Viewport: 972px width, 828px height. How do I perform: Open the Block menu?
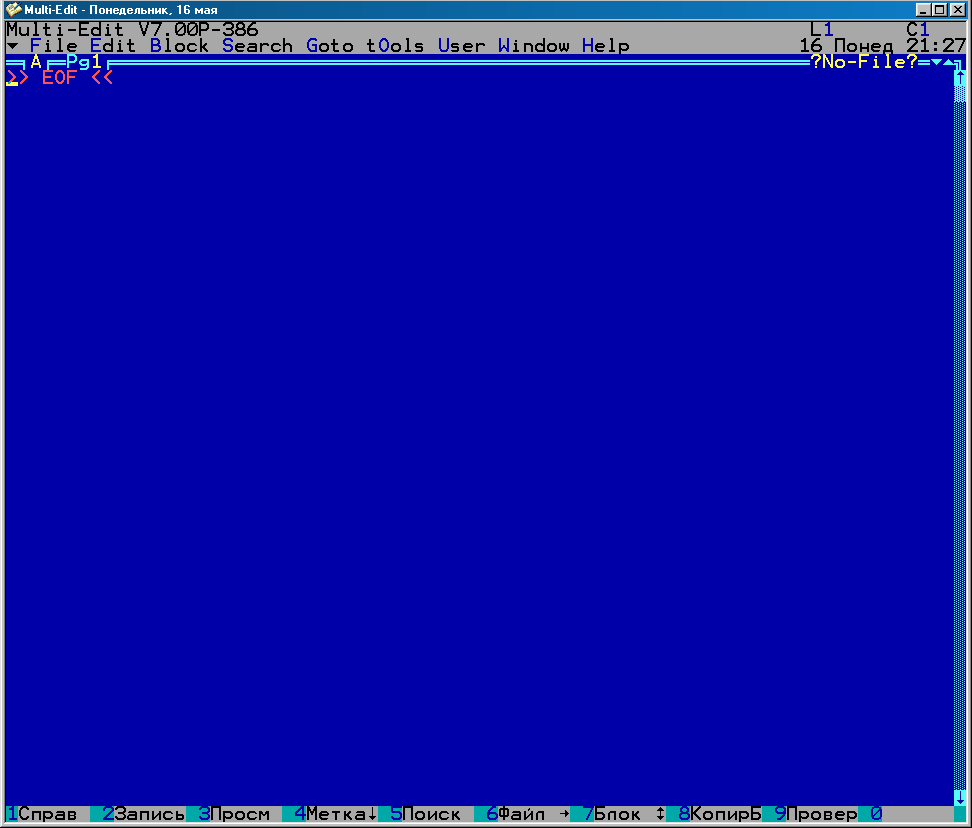(179, 46)
